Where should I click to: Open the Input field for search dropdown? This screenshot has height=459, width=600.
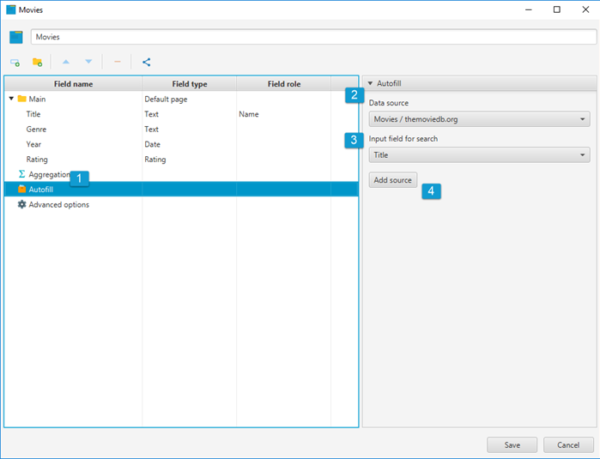(x=479, y=155)
